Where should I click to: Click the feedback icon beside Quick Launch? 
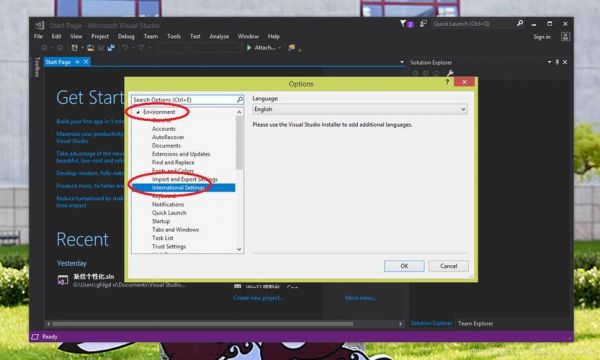pos(423,24)
